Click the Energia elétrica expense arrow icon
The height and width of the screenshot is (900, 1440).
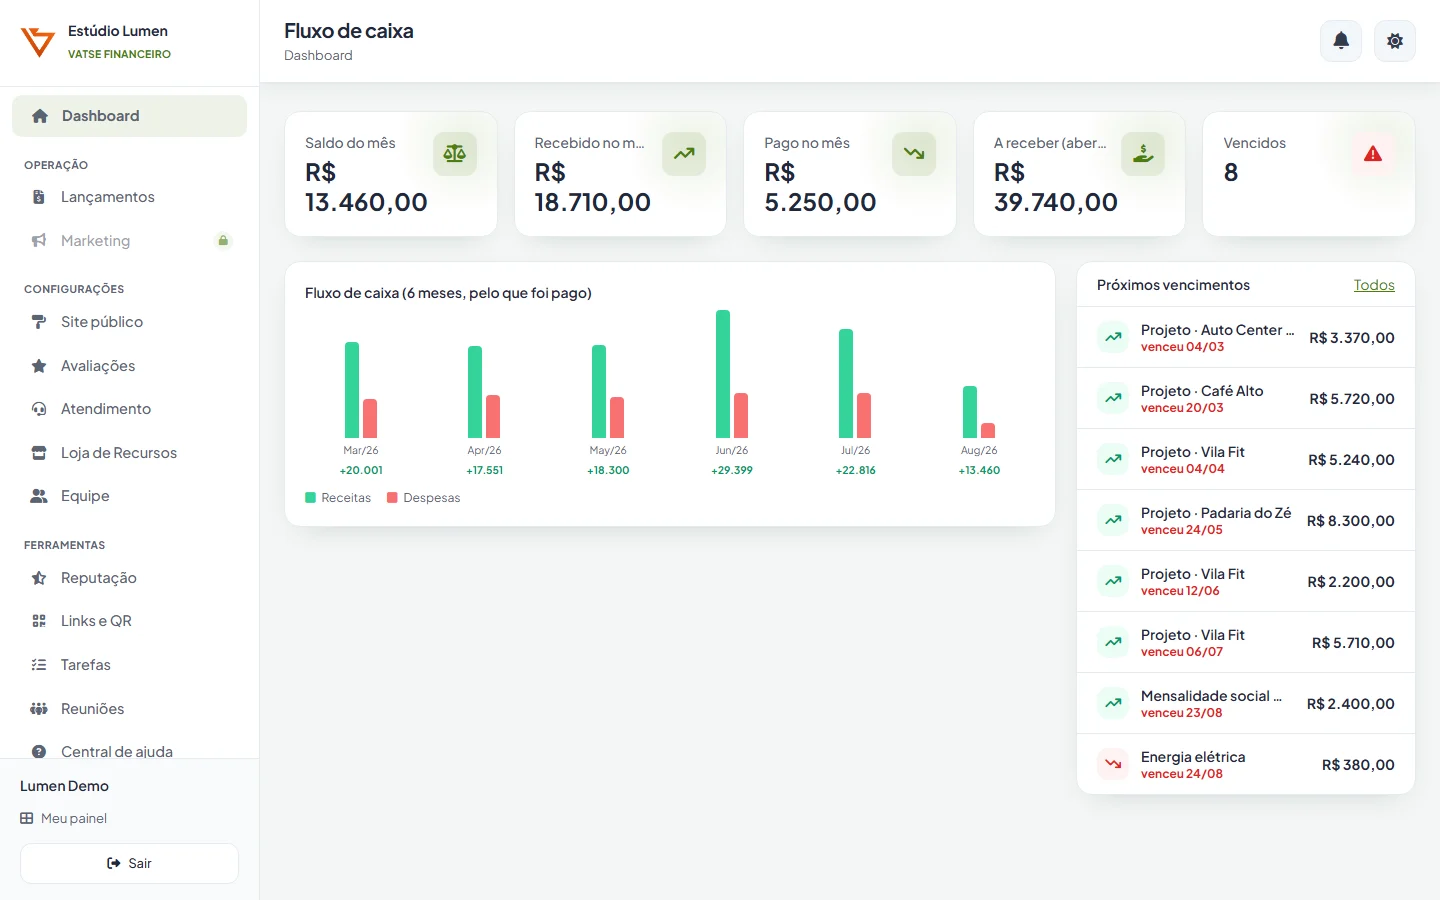[1113, 764]
